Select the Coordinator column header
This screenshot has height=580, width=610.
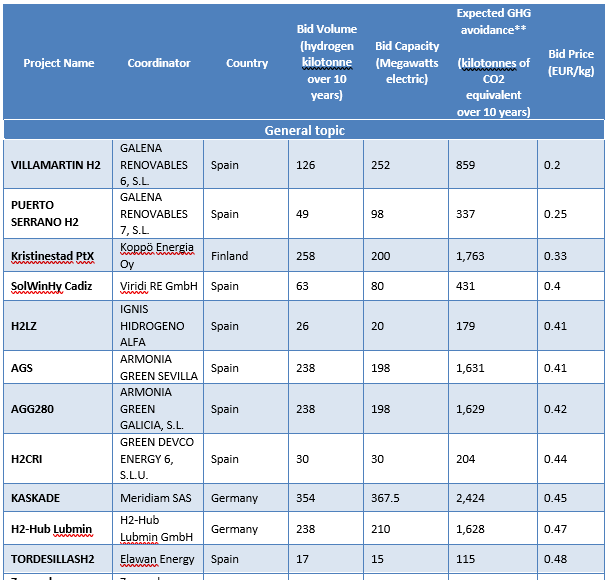(x=158, y=63)
